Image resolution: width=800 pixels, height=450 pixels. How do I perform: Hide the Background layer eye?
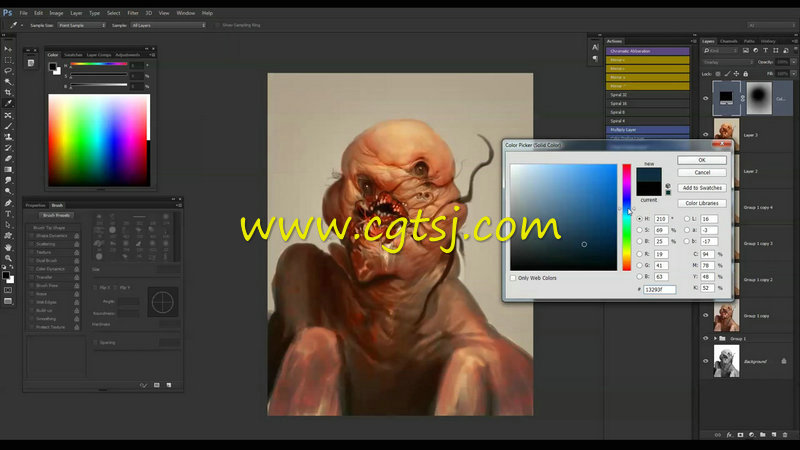tap(706, 361)
